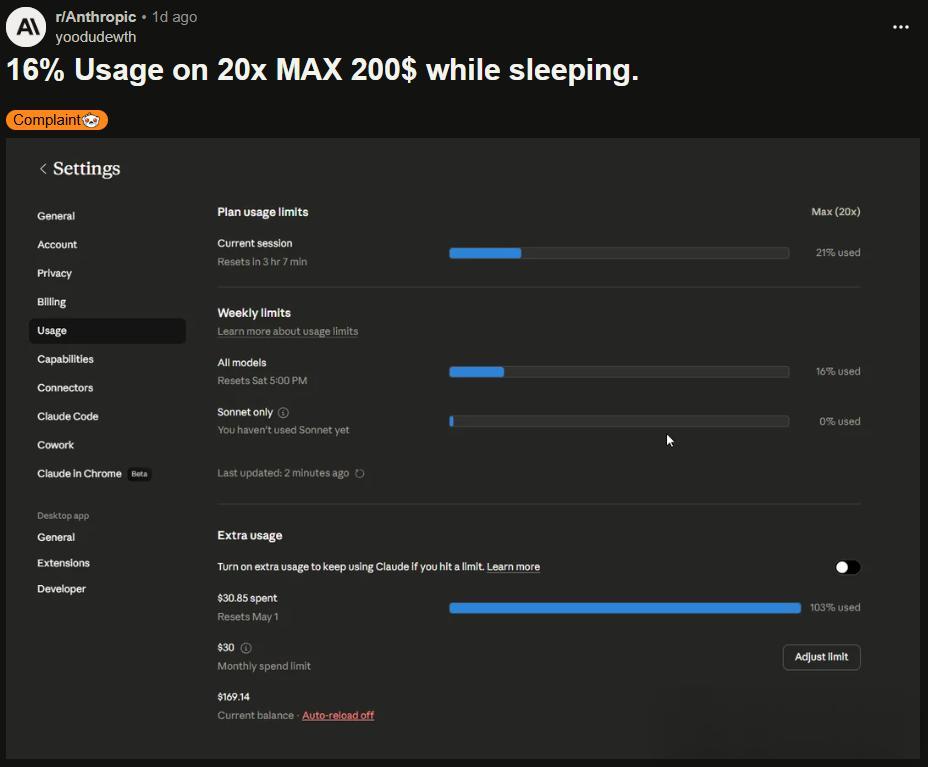The image size is (928, 767).
Task: Enable the extra usage toggle switch
Action: (x=847, y=567)
